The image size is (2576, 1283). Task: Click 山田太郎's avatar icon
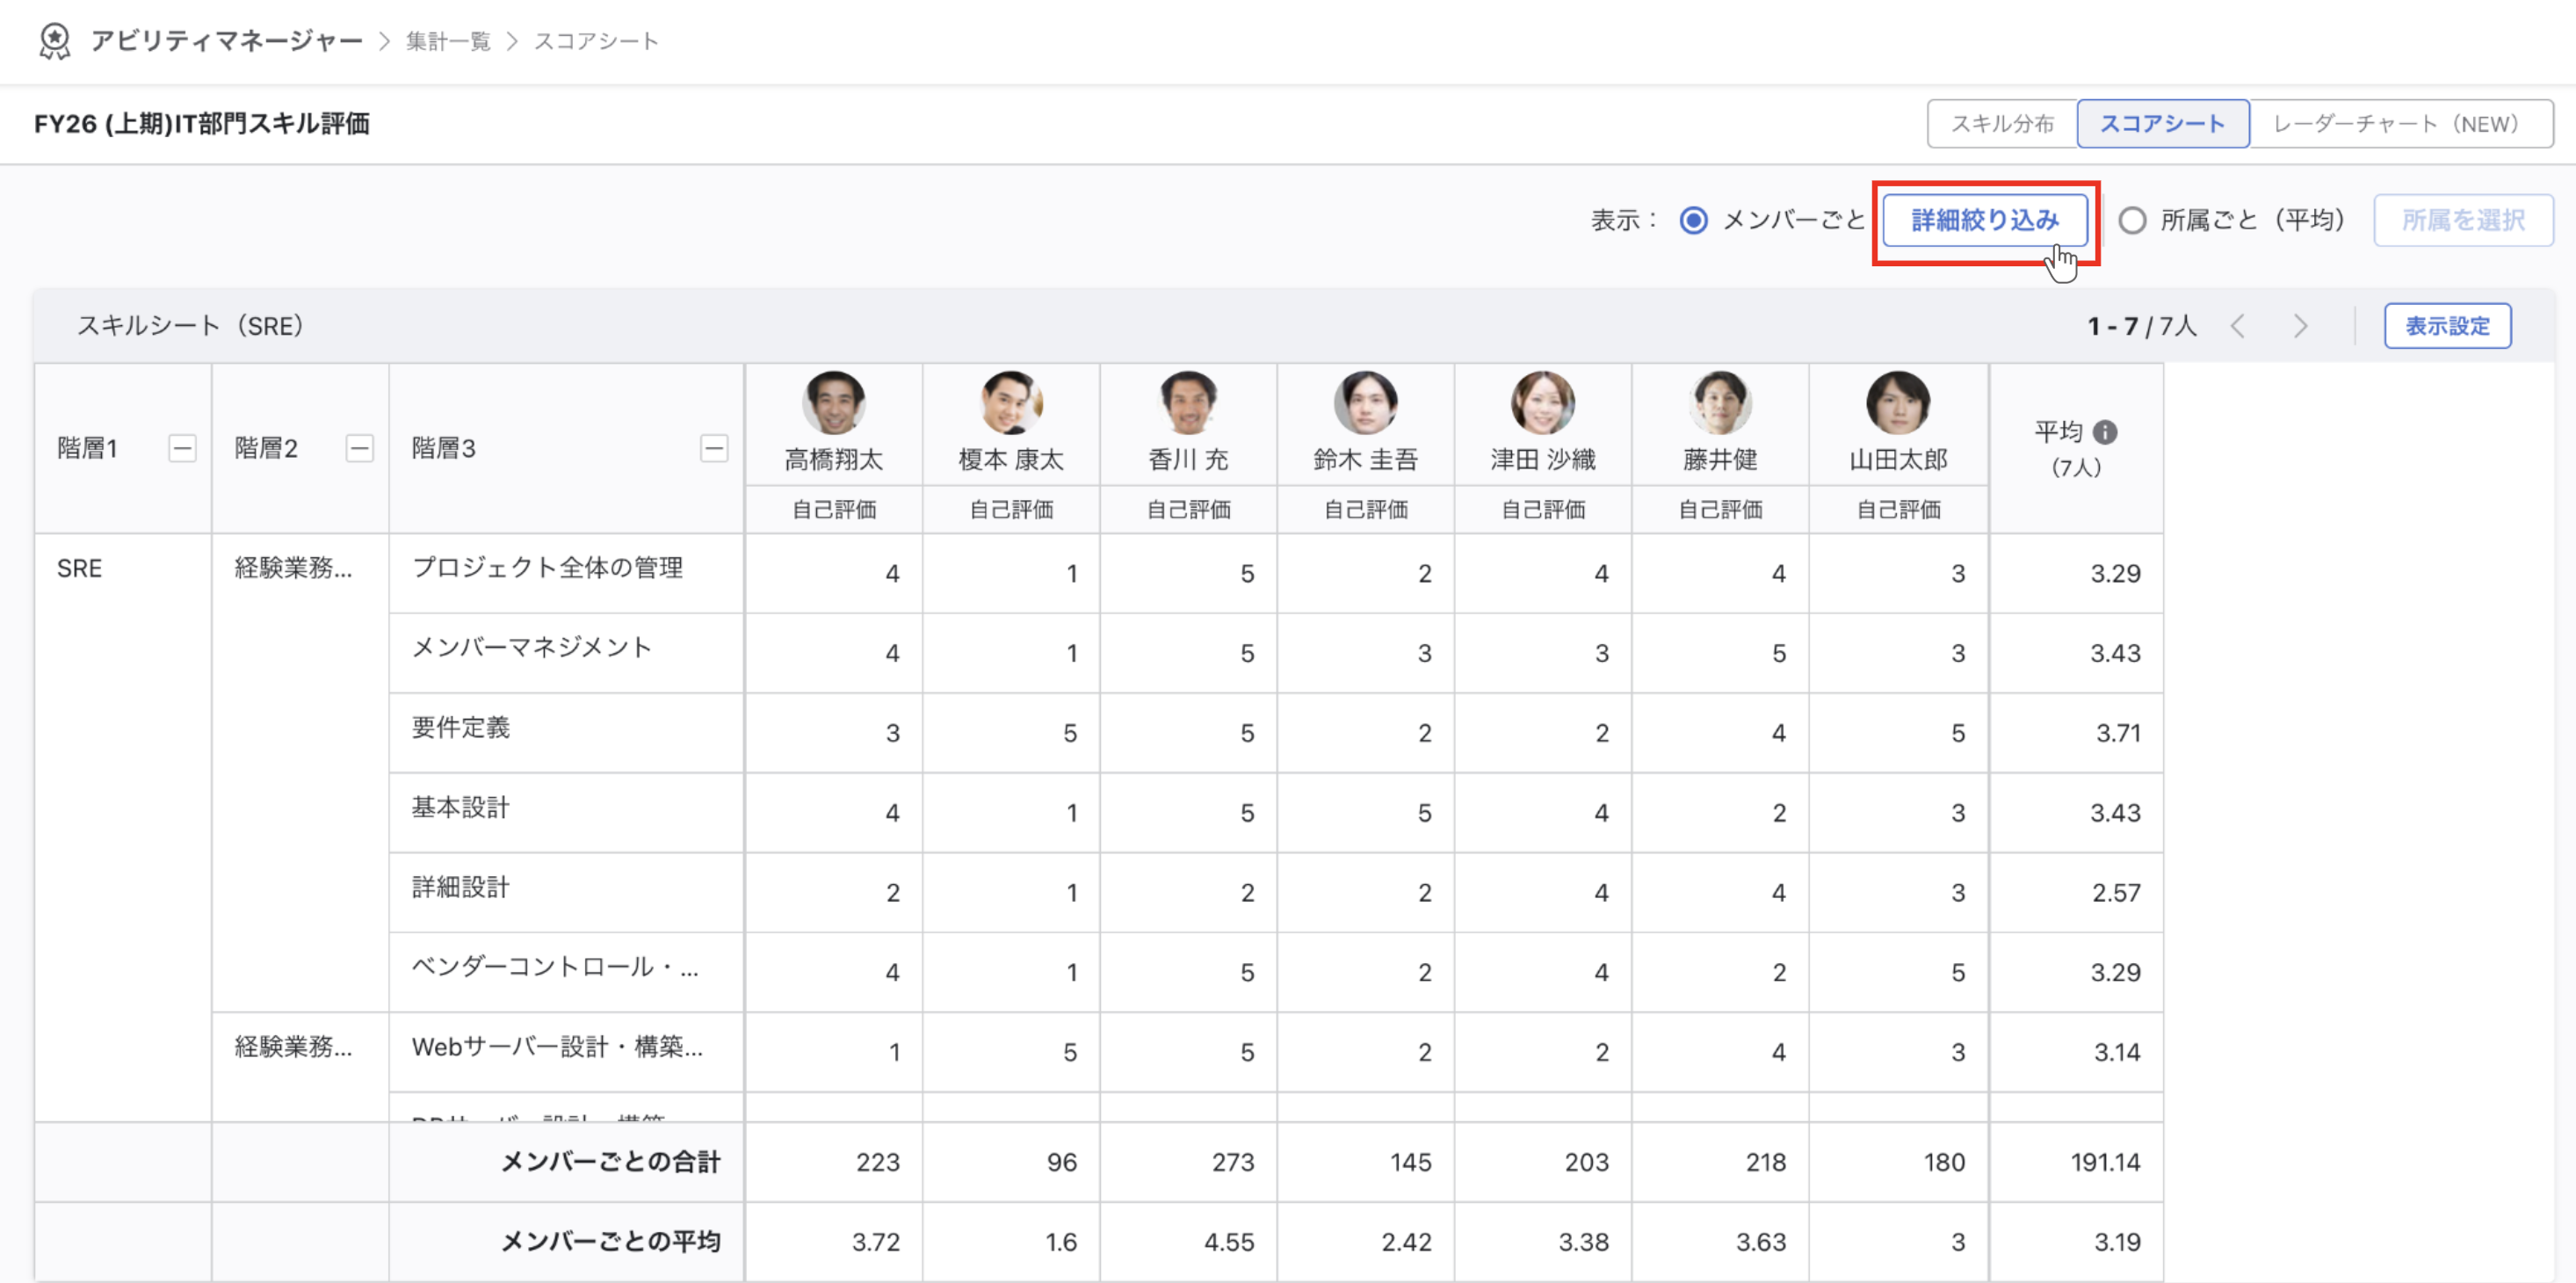pyautogui.click(x=1898, y=403)
